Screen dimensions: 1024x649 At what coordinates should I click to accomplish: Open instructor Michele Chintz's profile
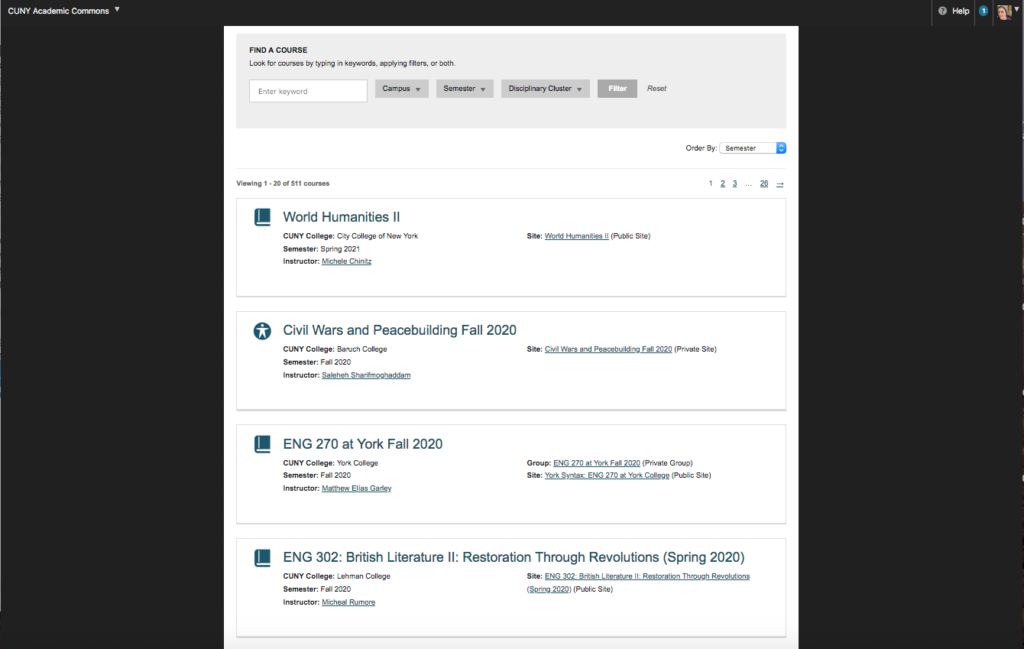pos(348,261)
